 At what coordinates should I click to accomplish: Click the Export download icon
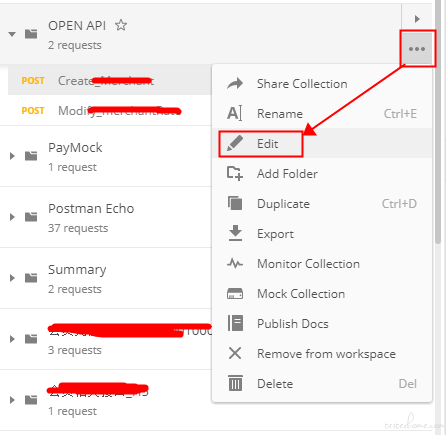point(235,233)
